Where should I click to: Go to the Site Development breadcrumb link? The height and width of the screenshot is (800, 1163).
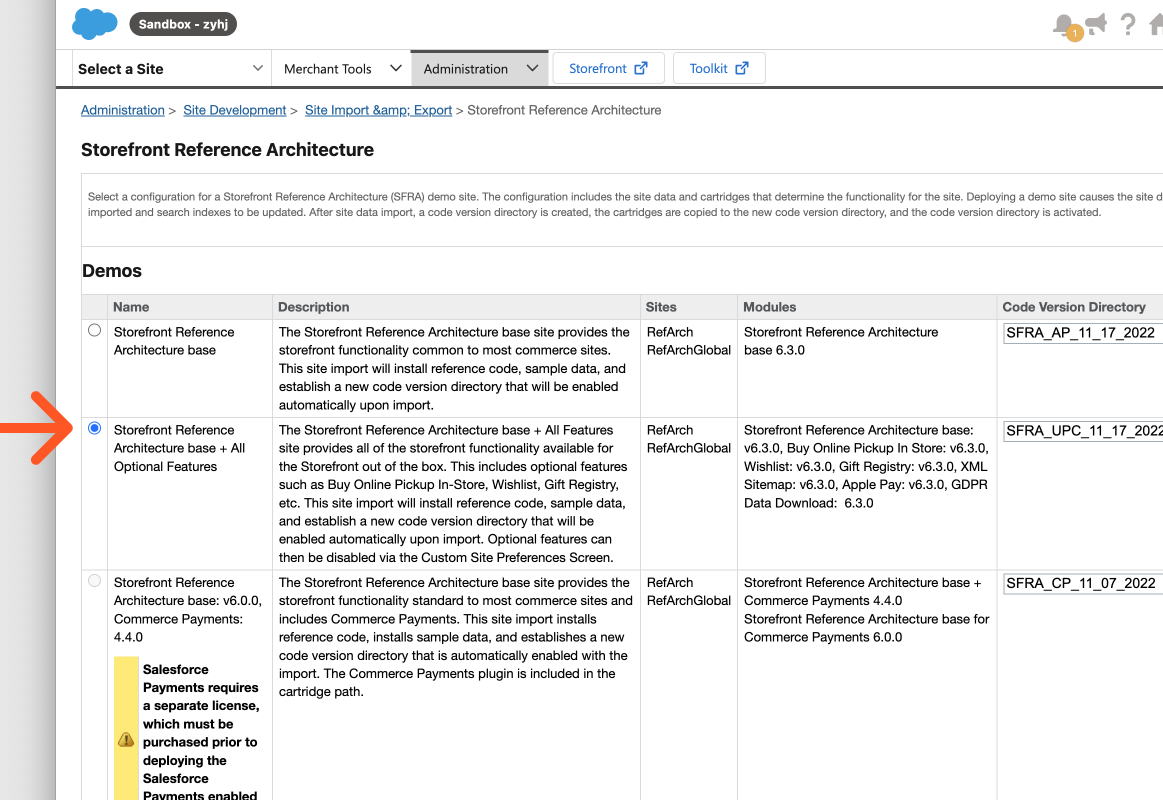point(234,110)
